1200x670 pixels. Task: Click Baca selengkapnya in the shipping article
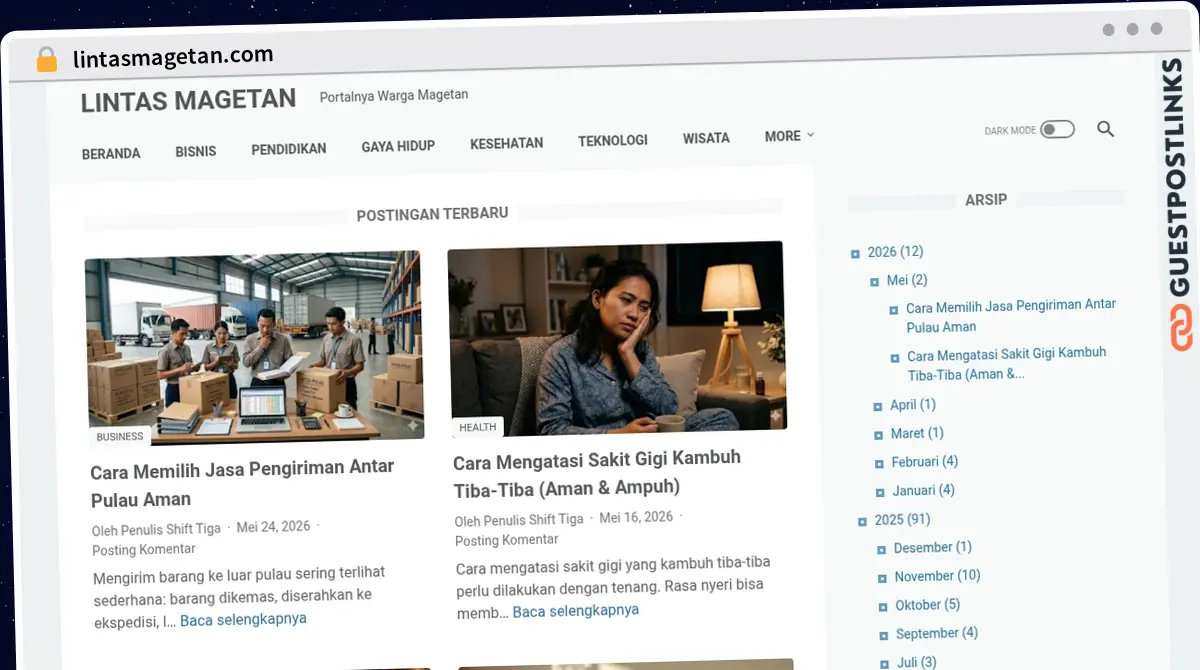[244, 619]
